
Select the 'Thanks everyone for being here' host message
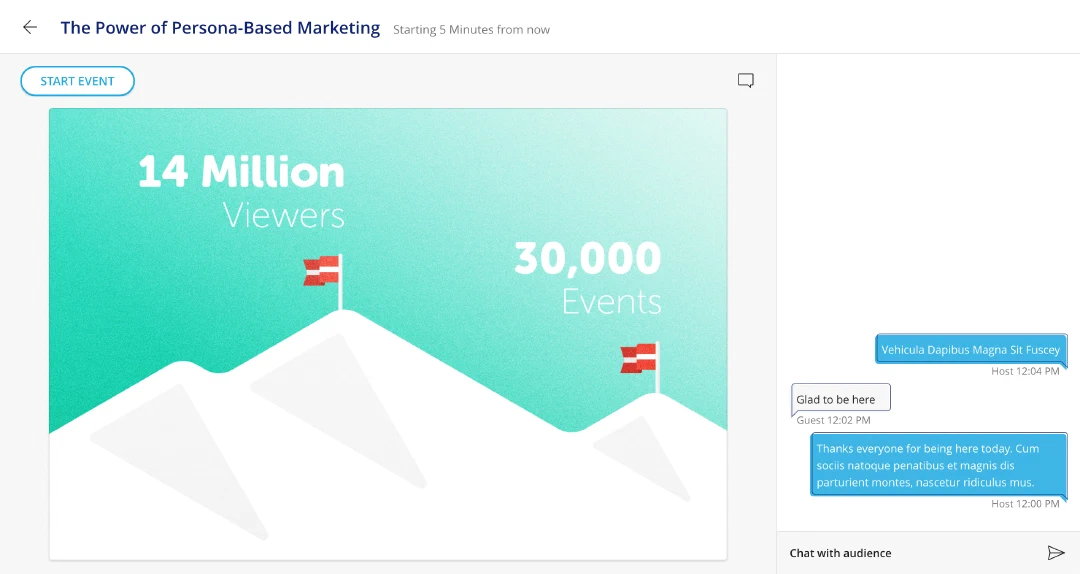click(x=938, y=465)
